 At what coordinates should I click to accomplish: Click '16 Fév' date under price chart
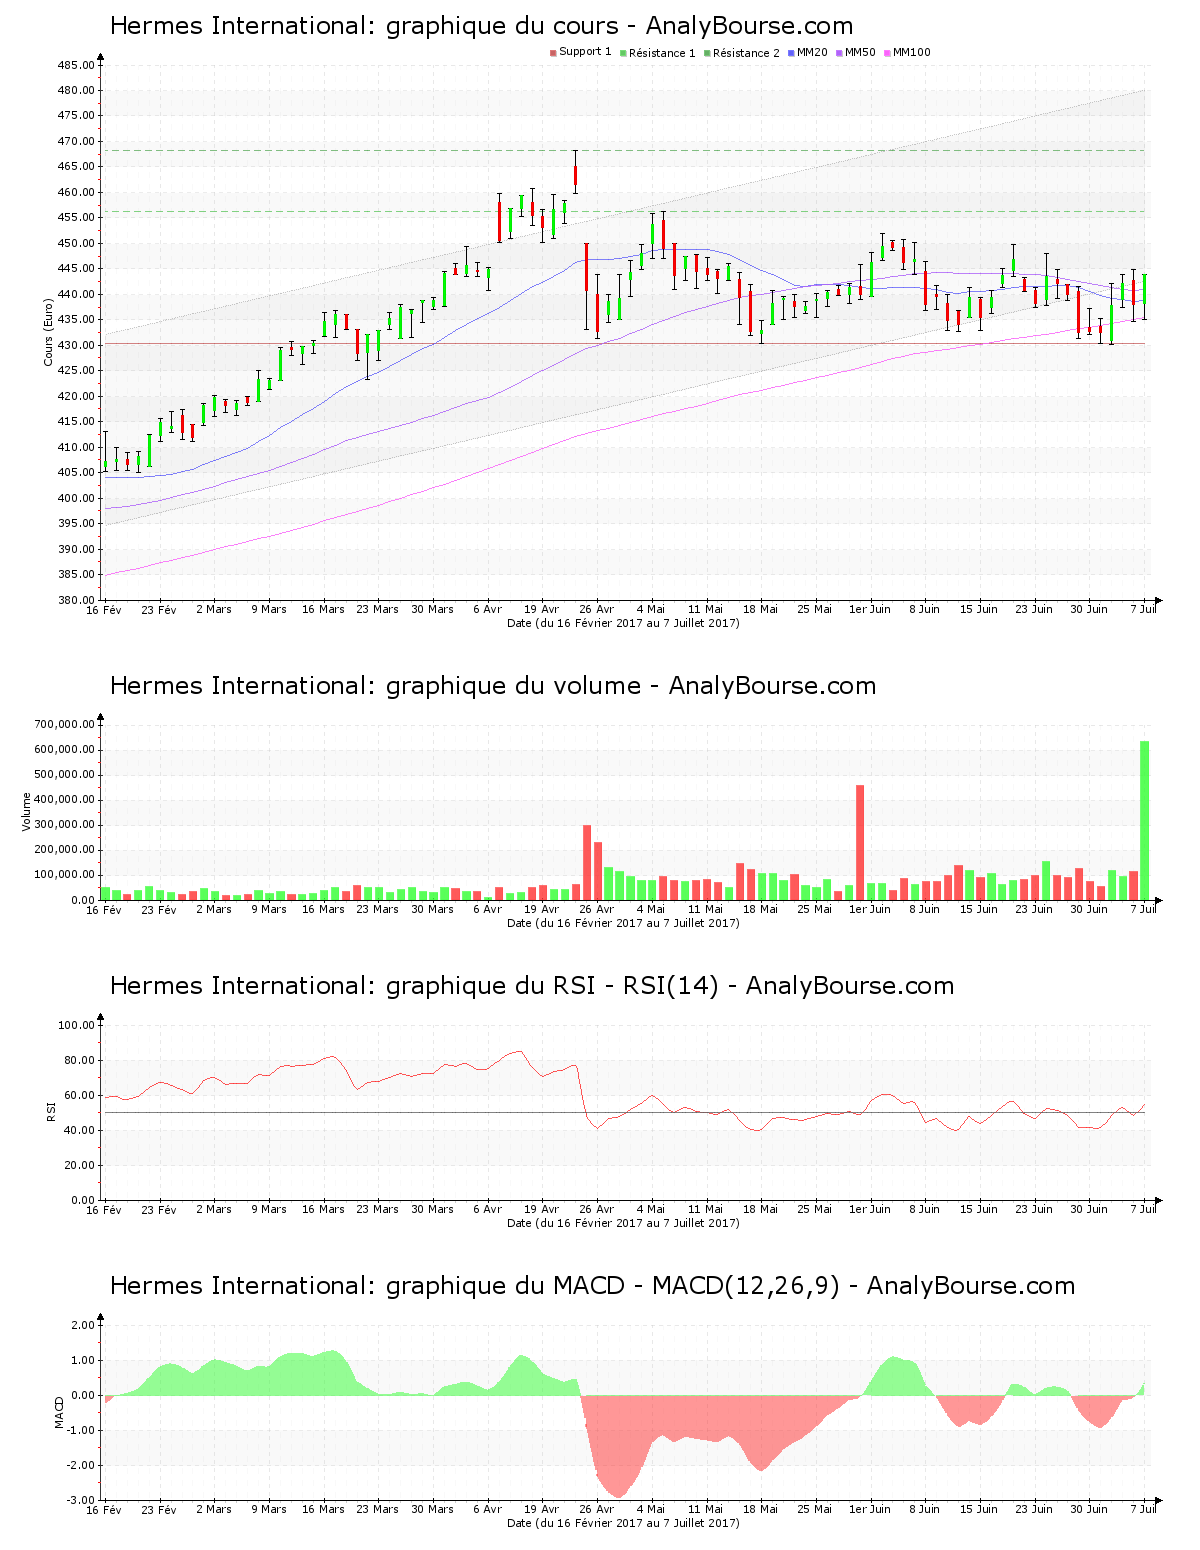pos(104,609)
